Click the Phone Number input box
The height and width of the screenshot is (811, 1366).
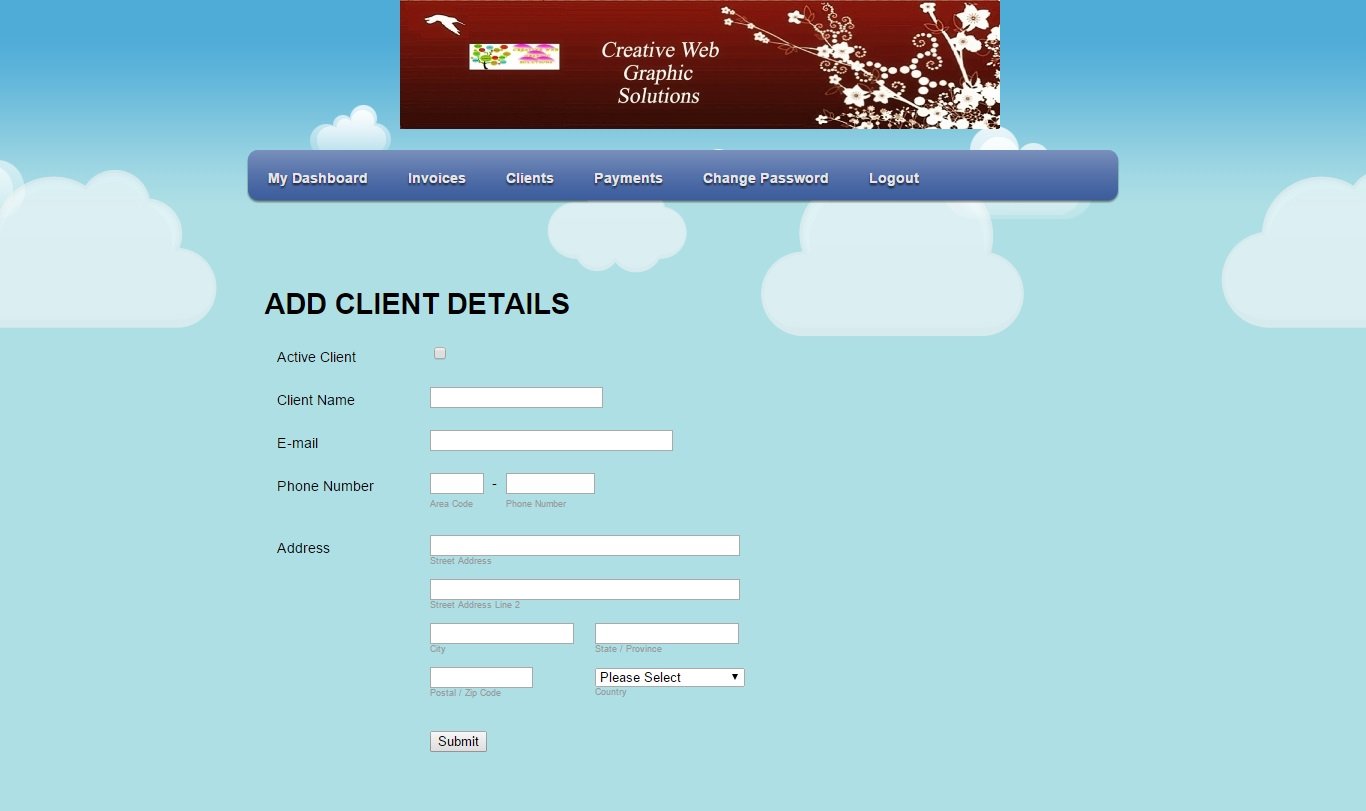pos(550,484)
